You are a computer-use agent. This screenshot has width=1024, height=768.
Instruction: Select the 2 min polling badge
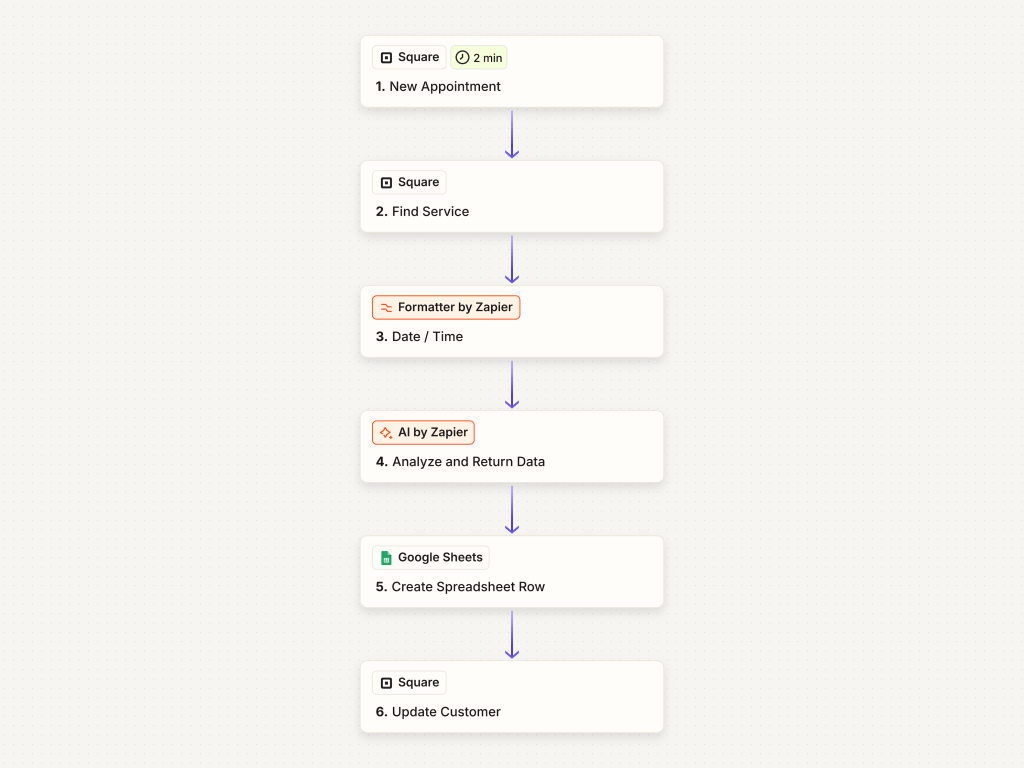(x=479, y=58)
